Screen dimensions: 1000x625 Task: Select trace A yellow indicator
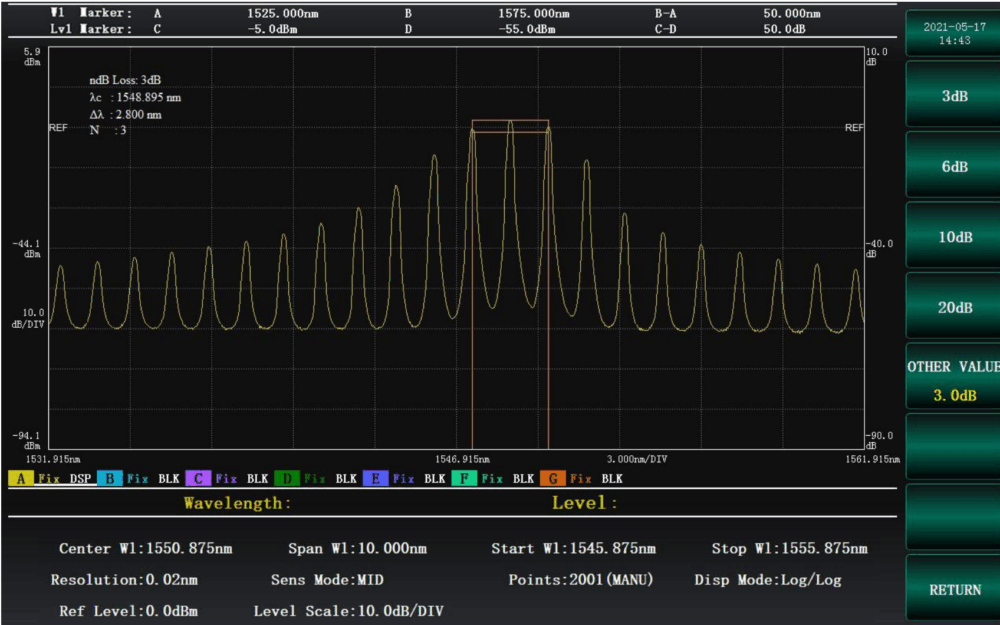point(21,479)
